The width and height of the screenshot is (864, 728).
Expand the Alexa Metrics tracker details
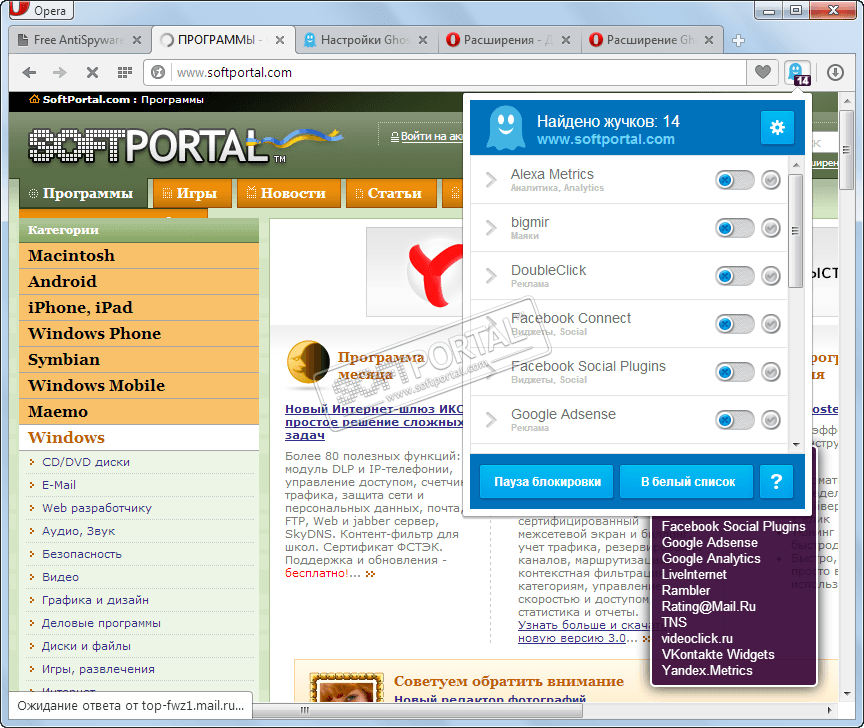[x=491, y=180]
